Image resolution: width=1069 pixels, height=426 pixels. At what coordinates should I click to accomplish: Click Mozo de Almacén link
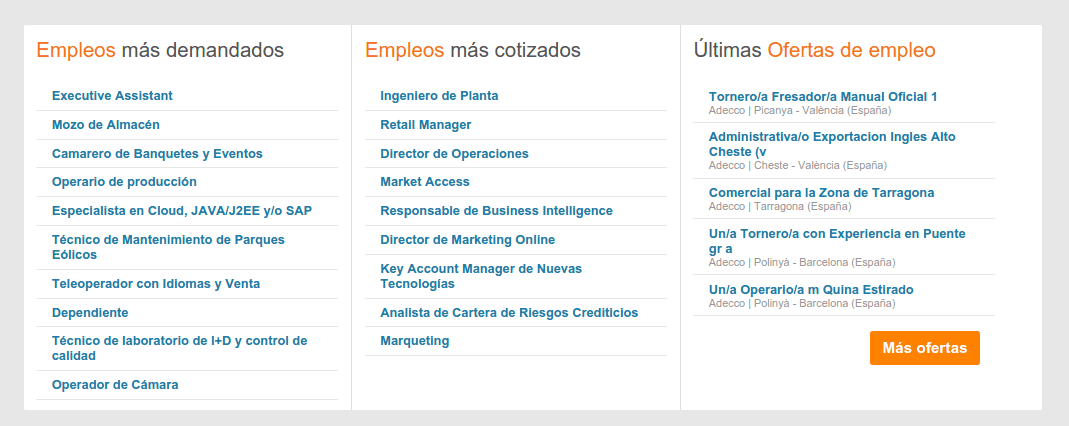[x=106, y=125]
